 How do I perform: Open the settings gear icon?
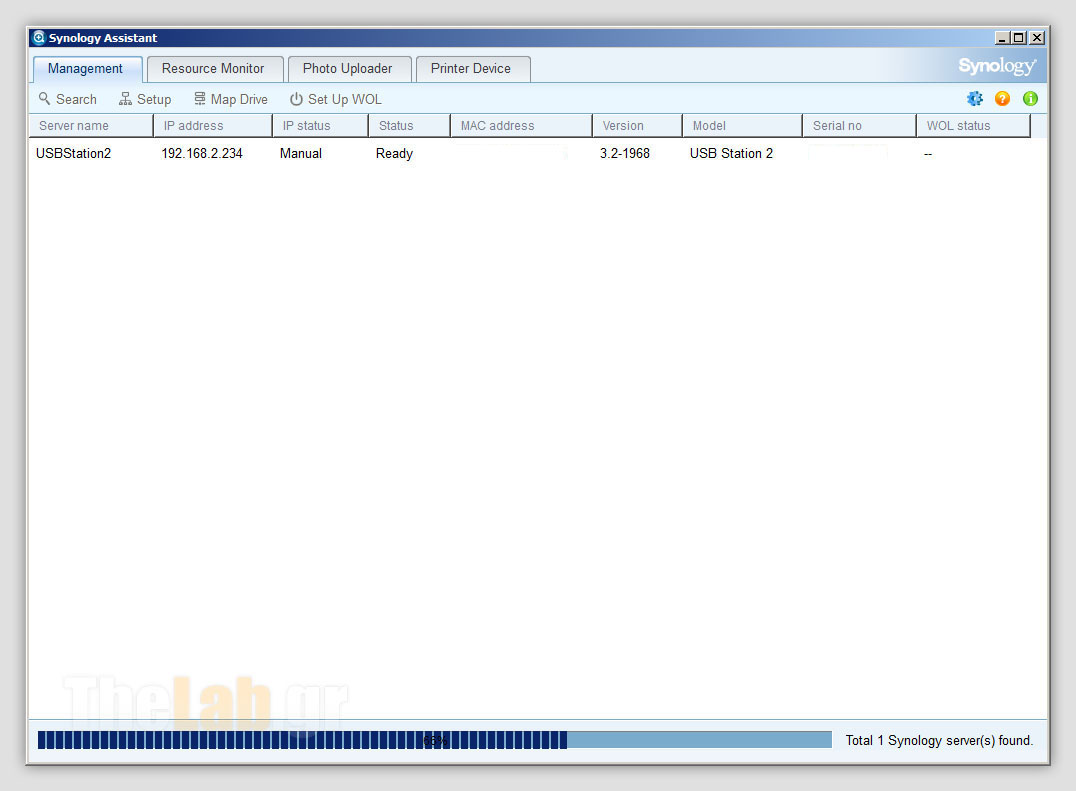pyautogui.click(x=974, y=99)
